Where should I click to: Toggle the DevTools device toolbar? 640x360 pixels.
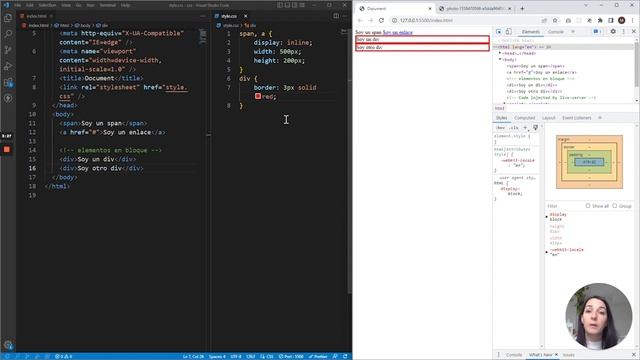(x=509, y=31)
